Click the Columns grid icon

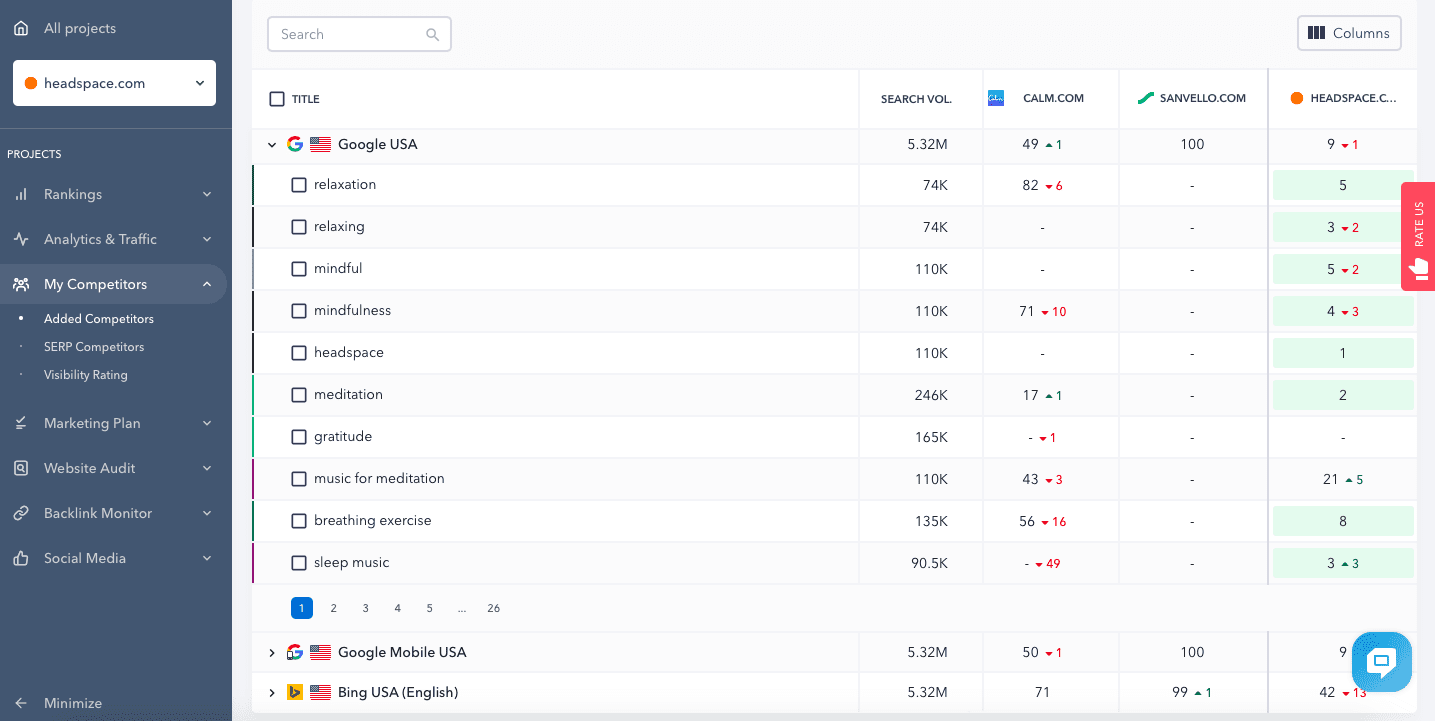[1316, 33]
